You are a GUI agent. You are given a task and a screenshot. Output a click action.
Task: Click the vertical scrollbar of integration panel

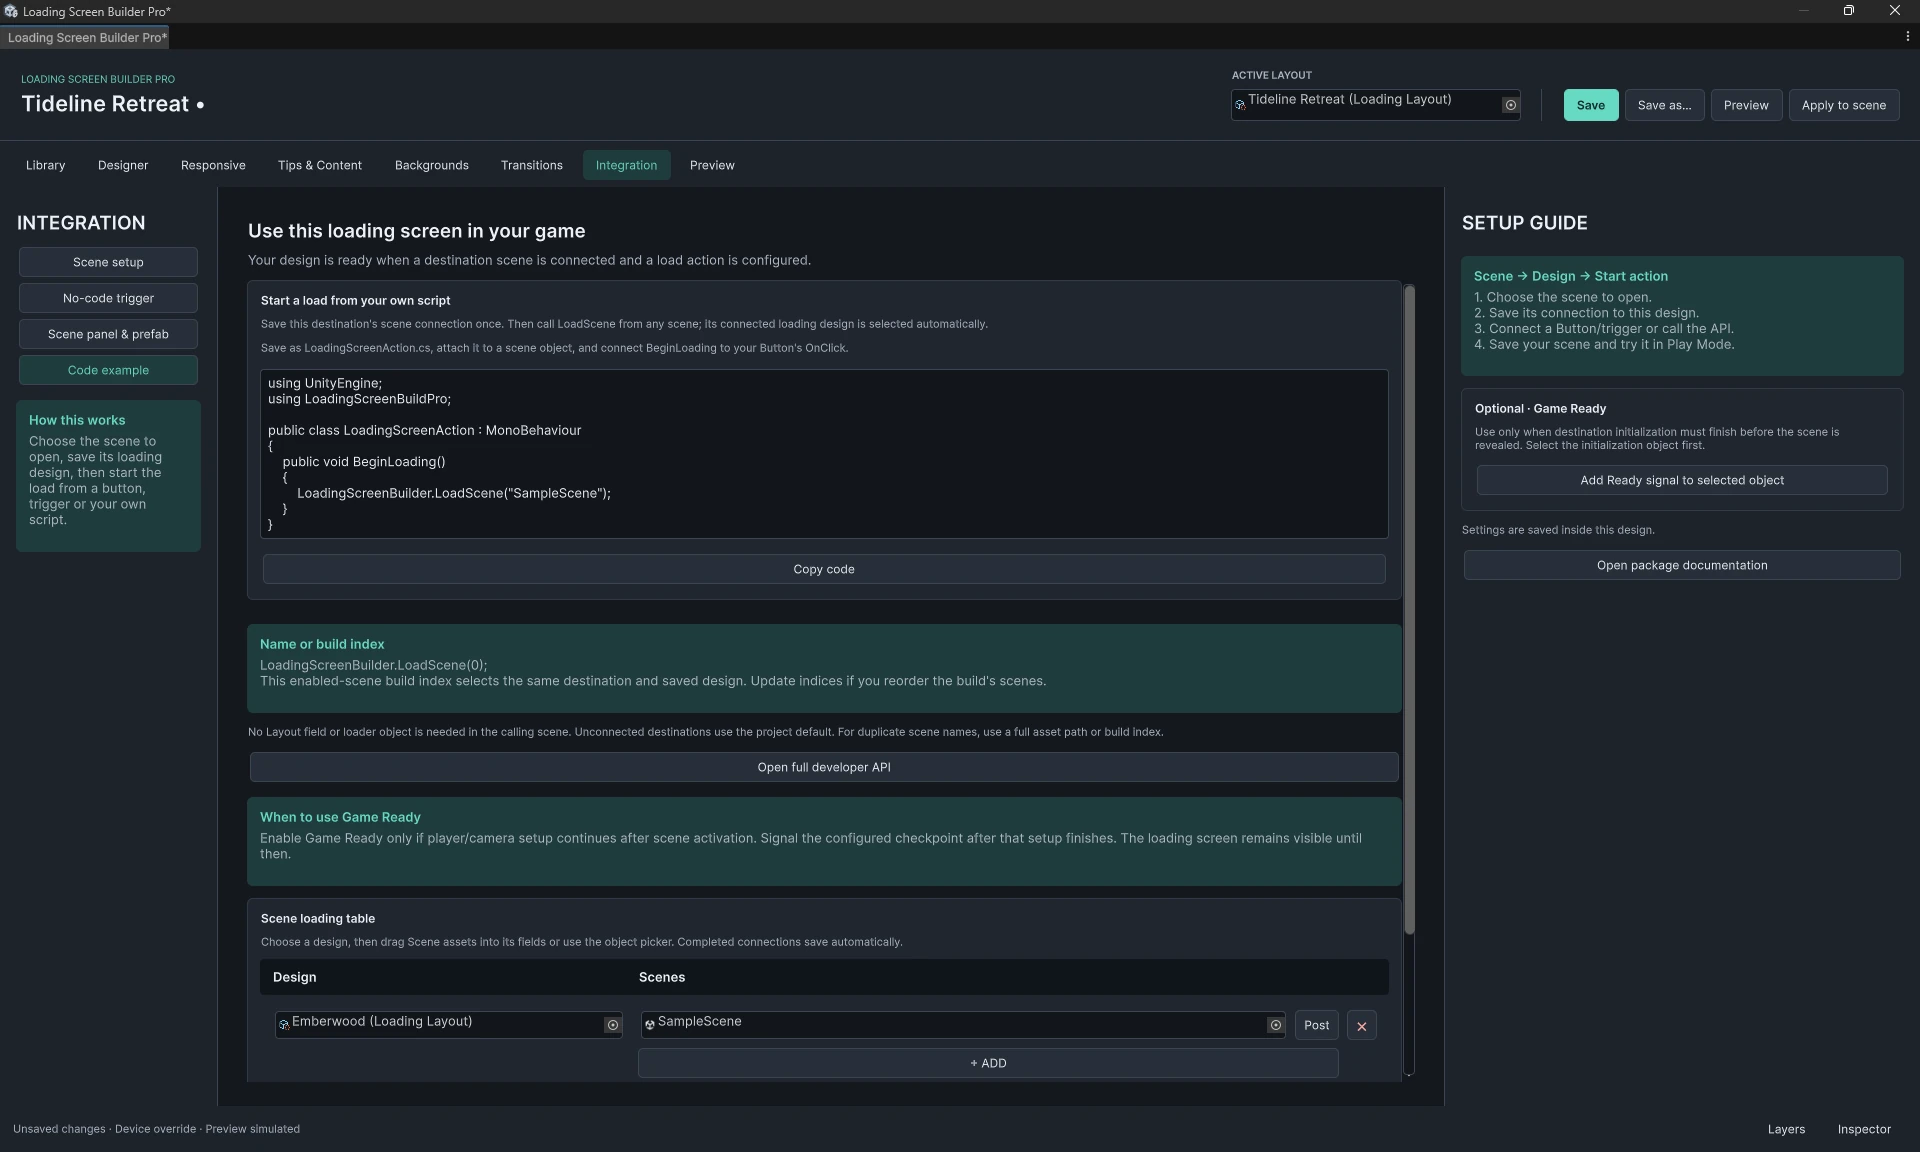(x=1409, y=610)
